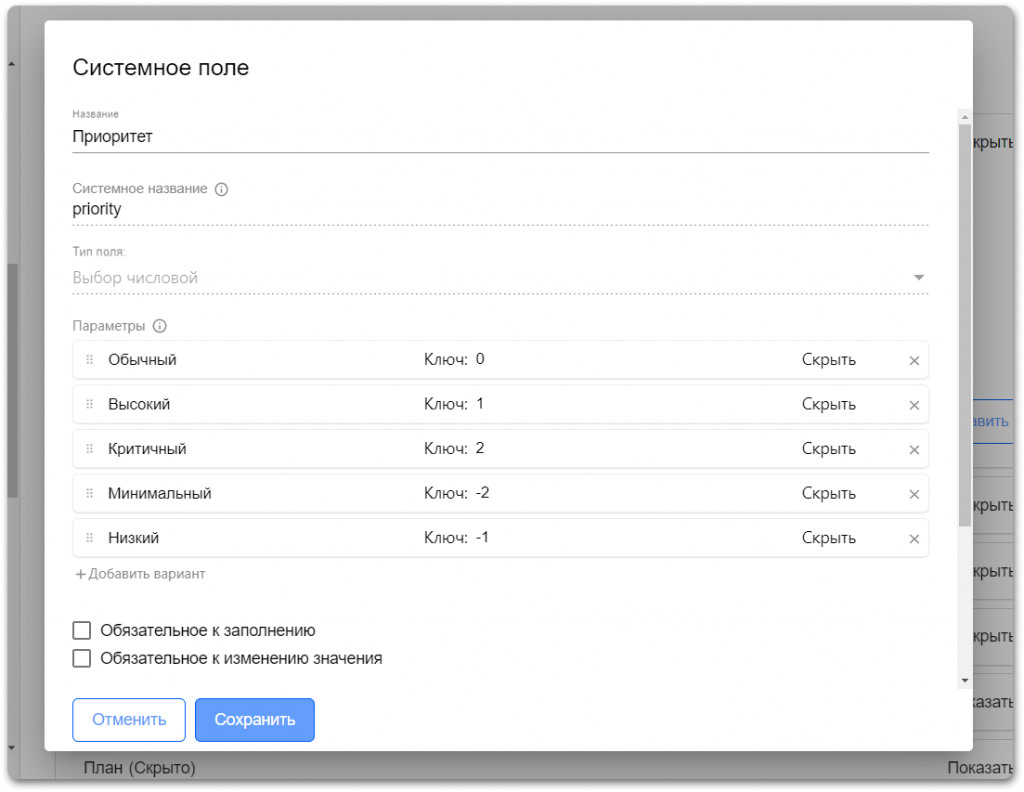Hide the Низкий option via Скрыть

point(828,538)
